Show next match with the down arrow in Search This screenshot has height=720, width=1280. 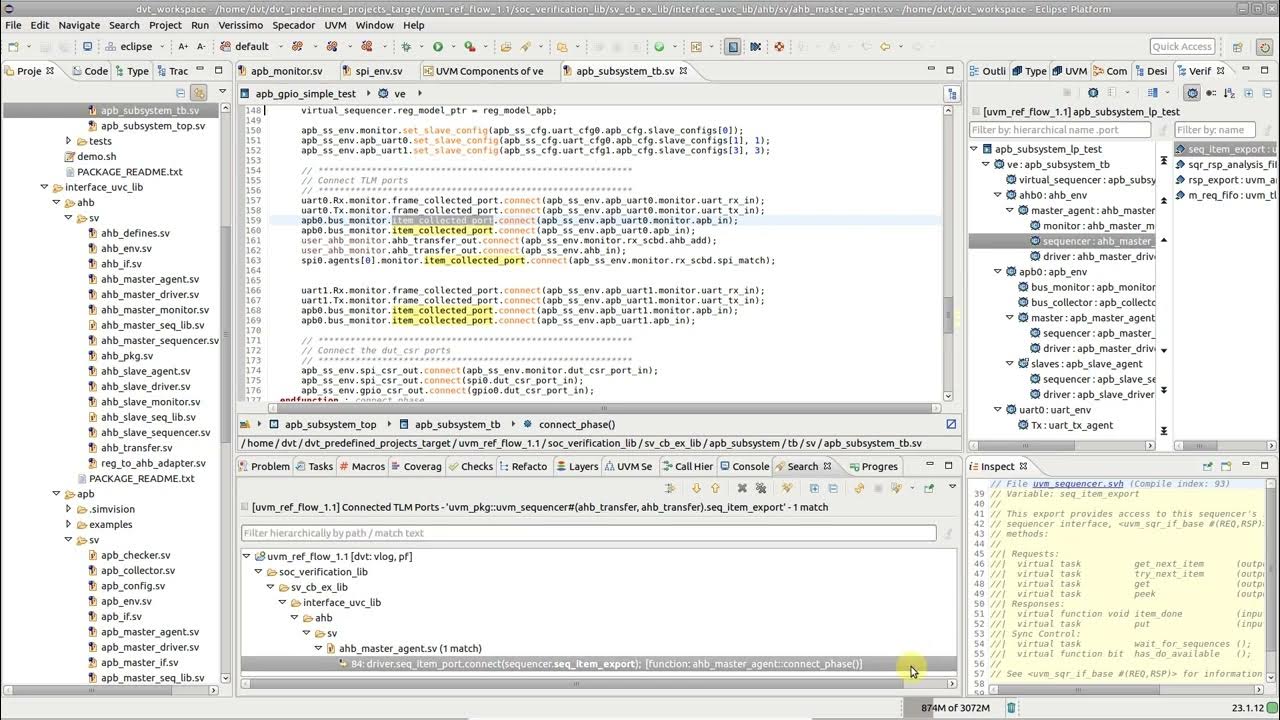click(696, 486)
